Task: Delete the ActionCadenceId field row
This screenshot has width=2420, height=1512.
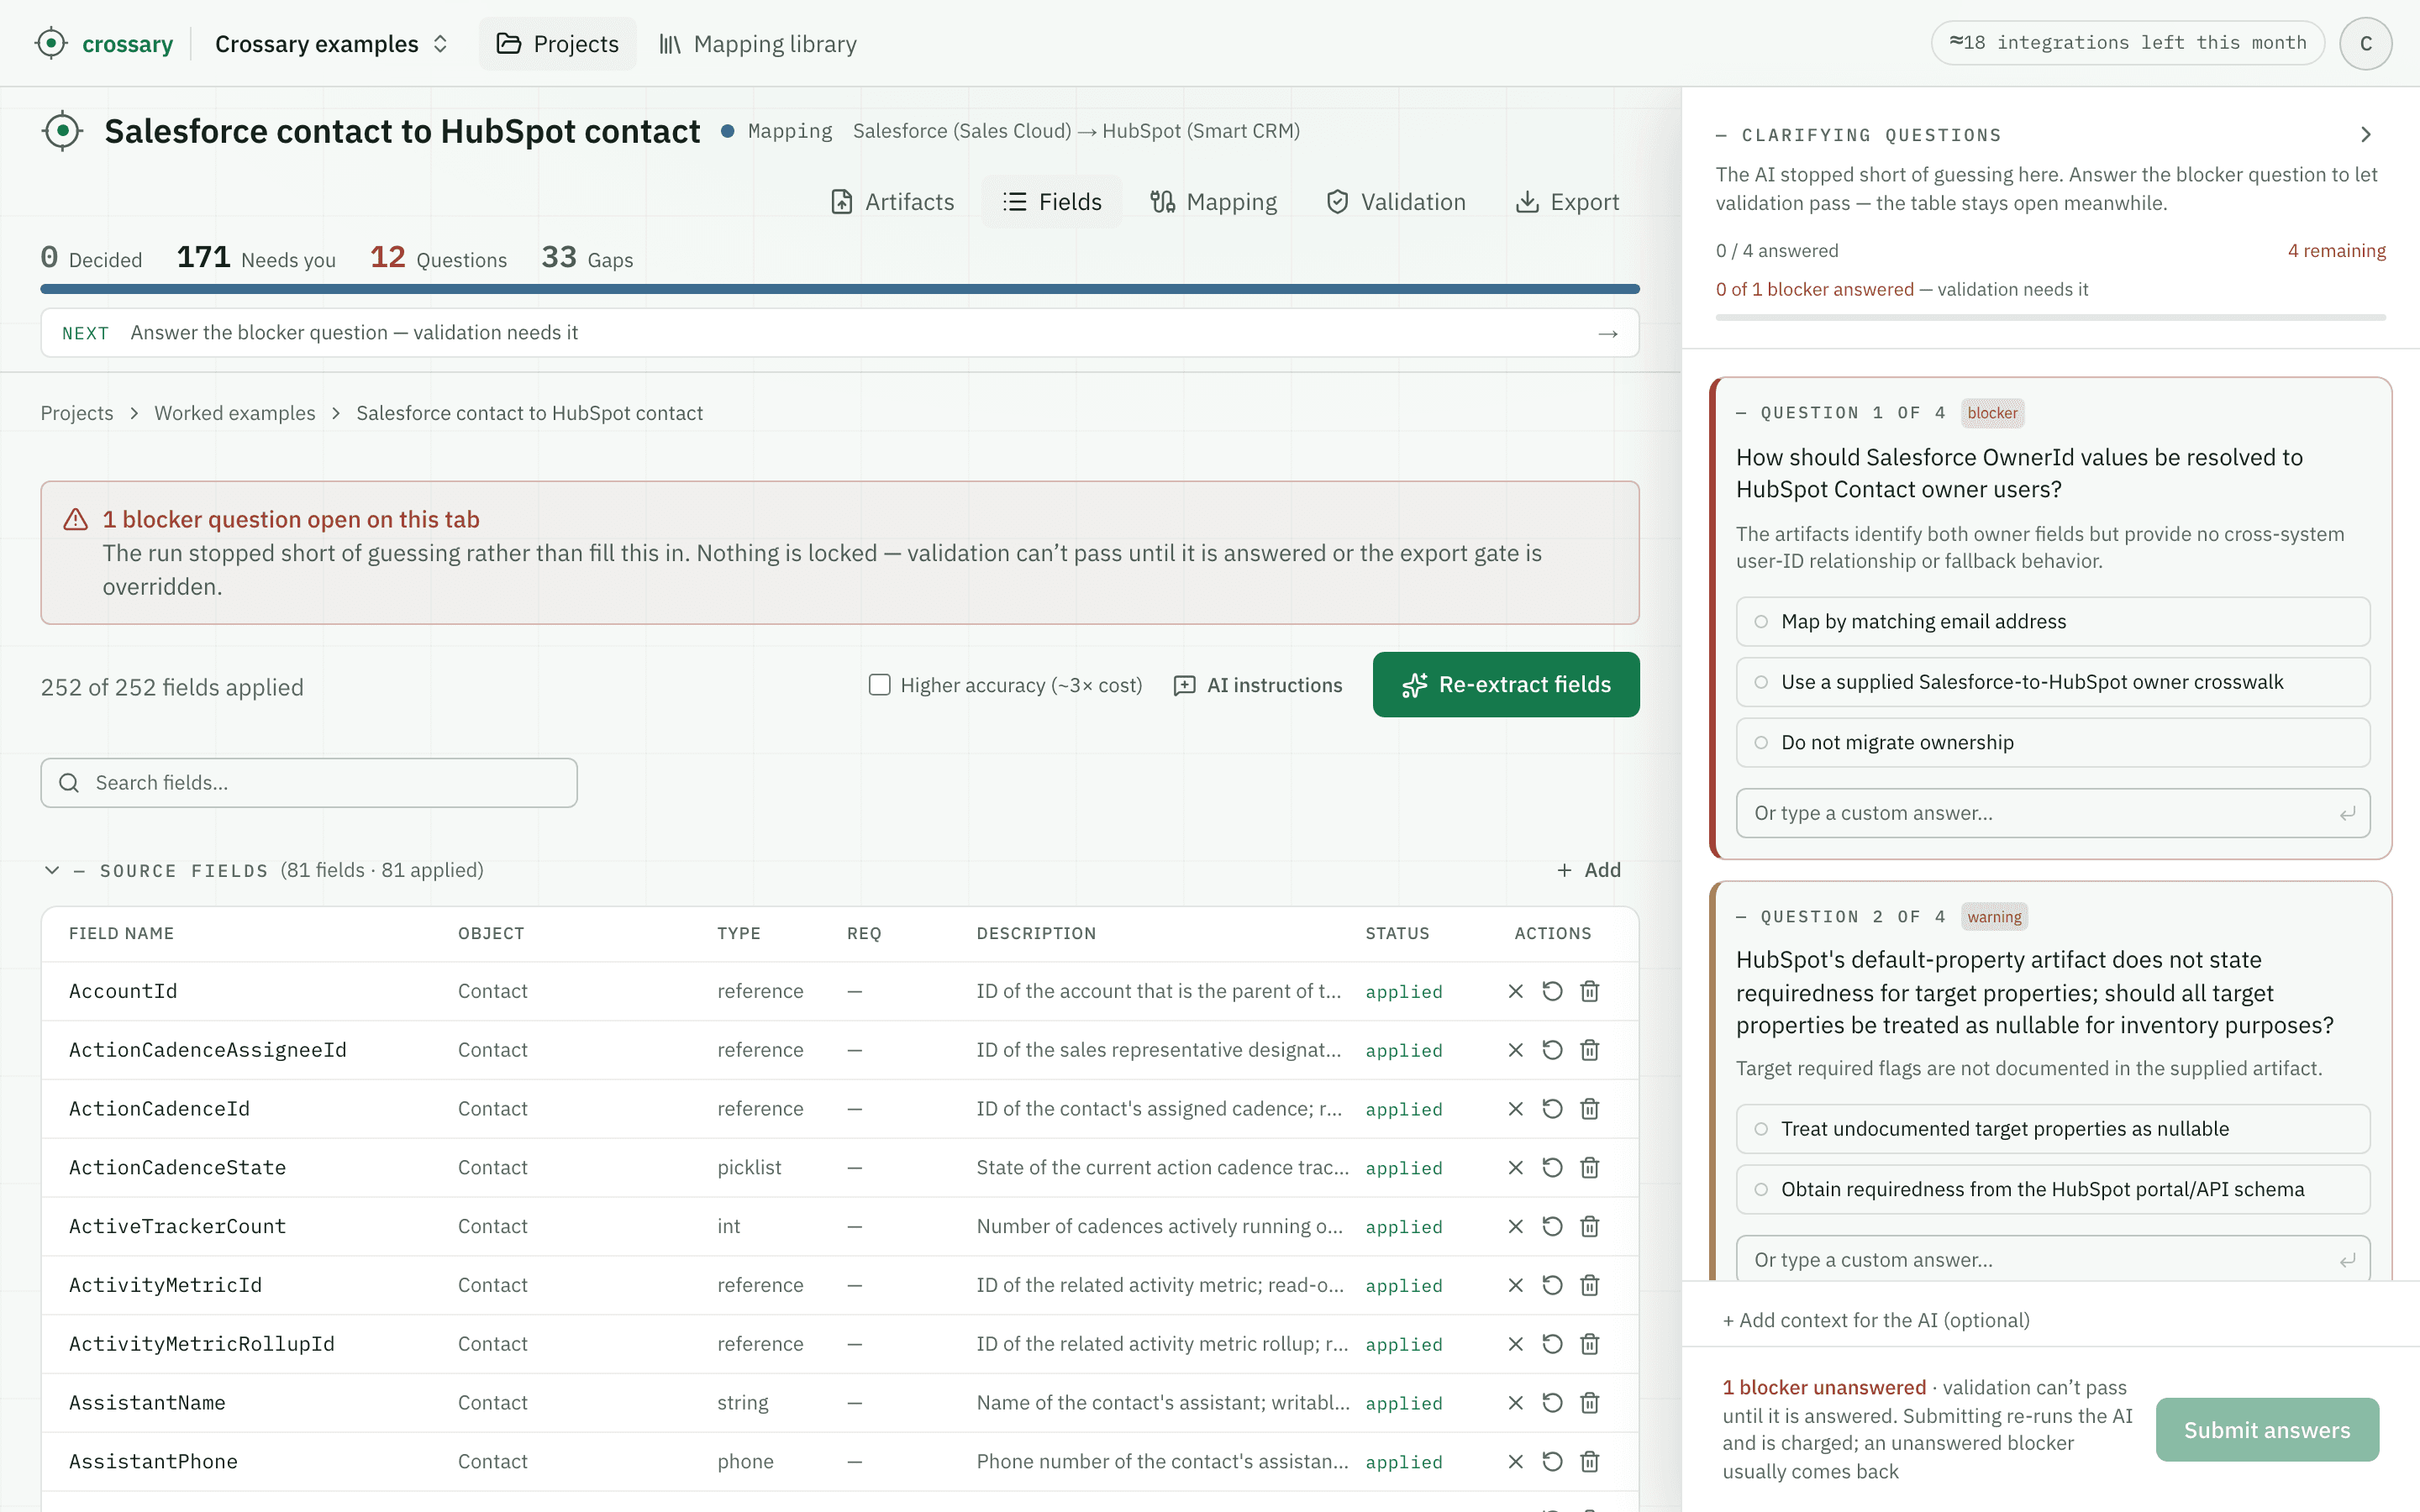Action: pos(1589,1109)
